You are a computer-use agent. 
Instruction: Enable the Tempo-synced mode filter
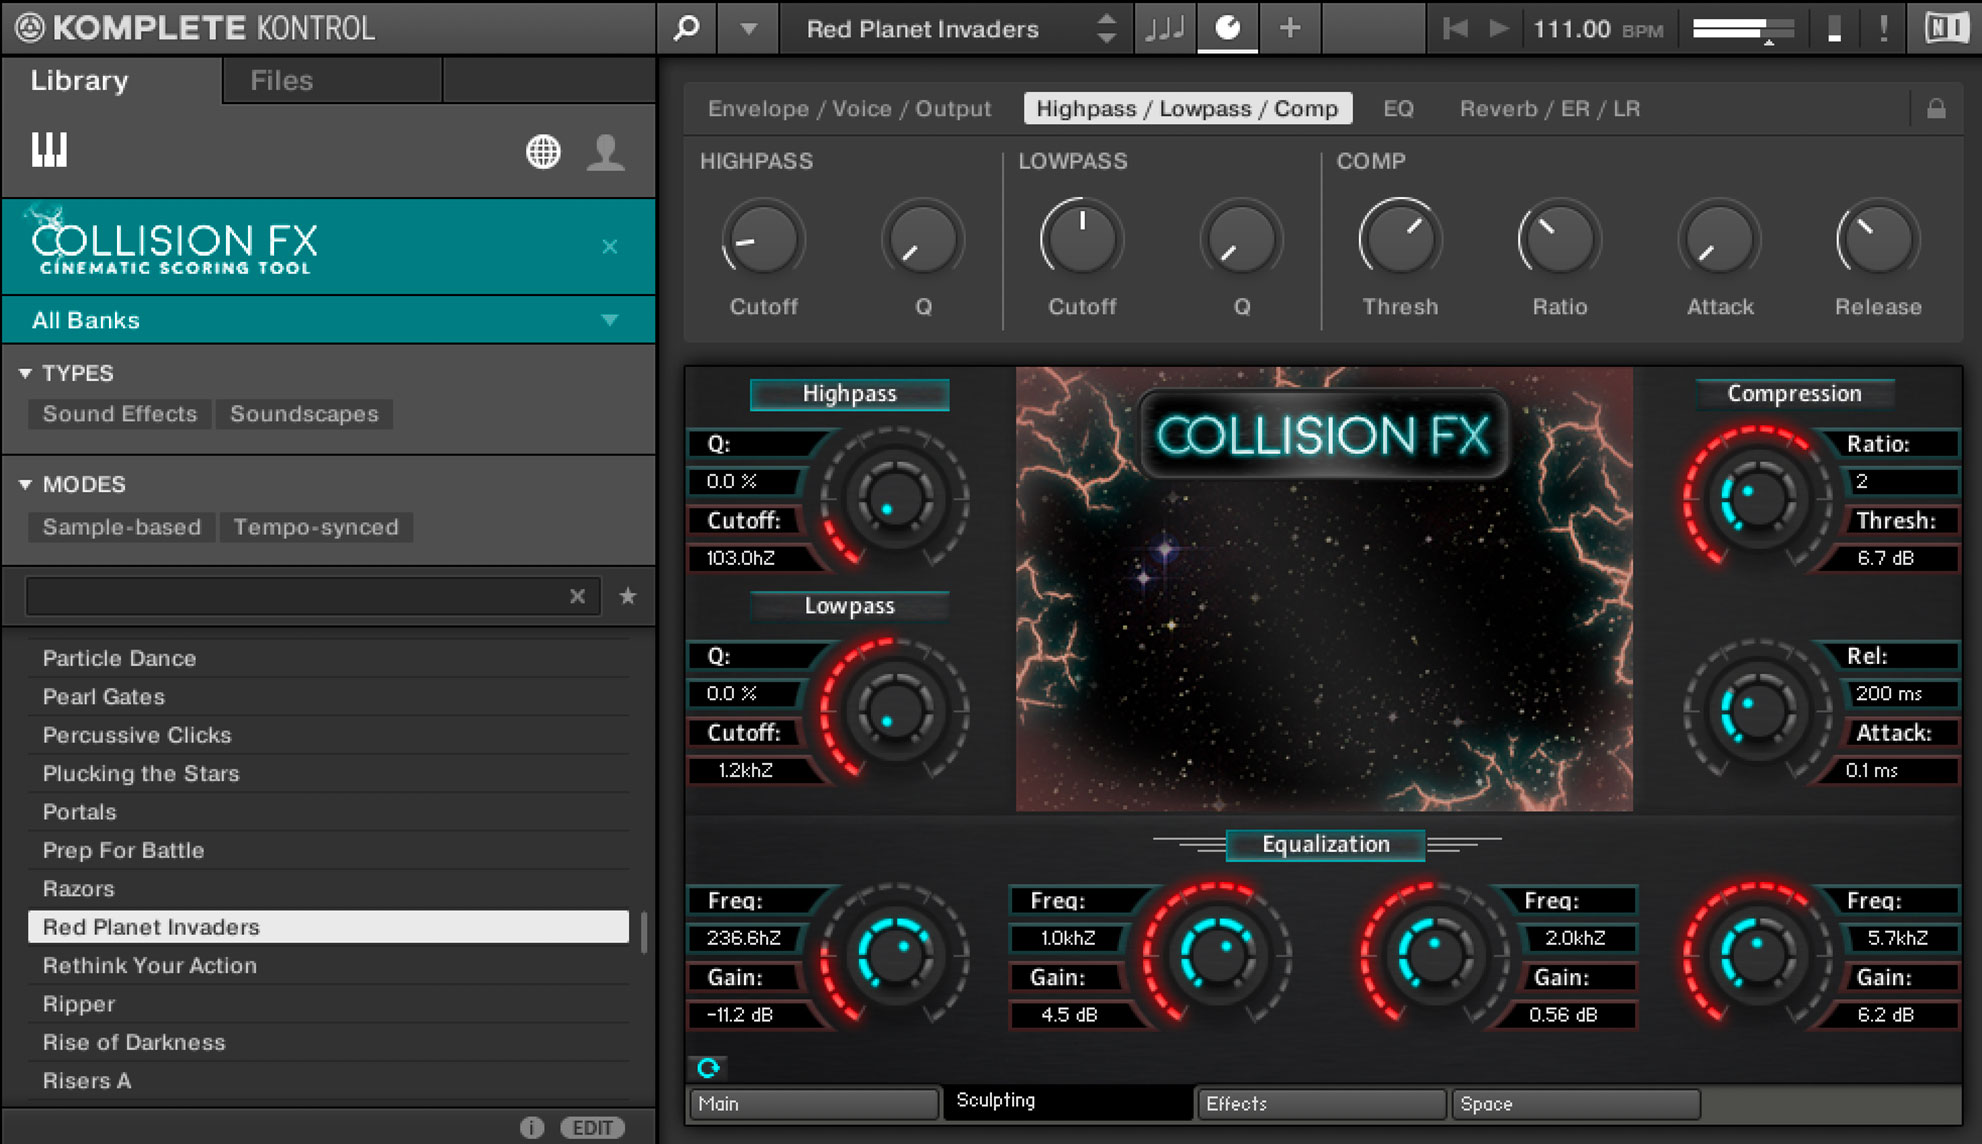[316, 527]
